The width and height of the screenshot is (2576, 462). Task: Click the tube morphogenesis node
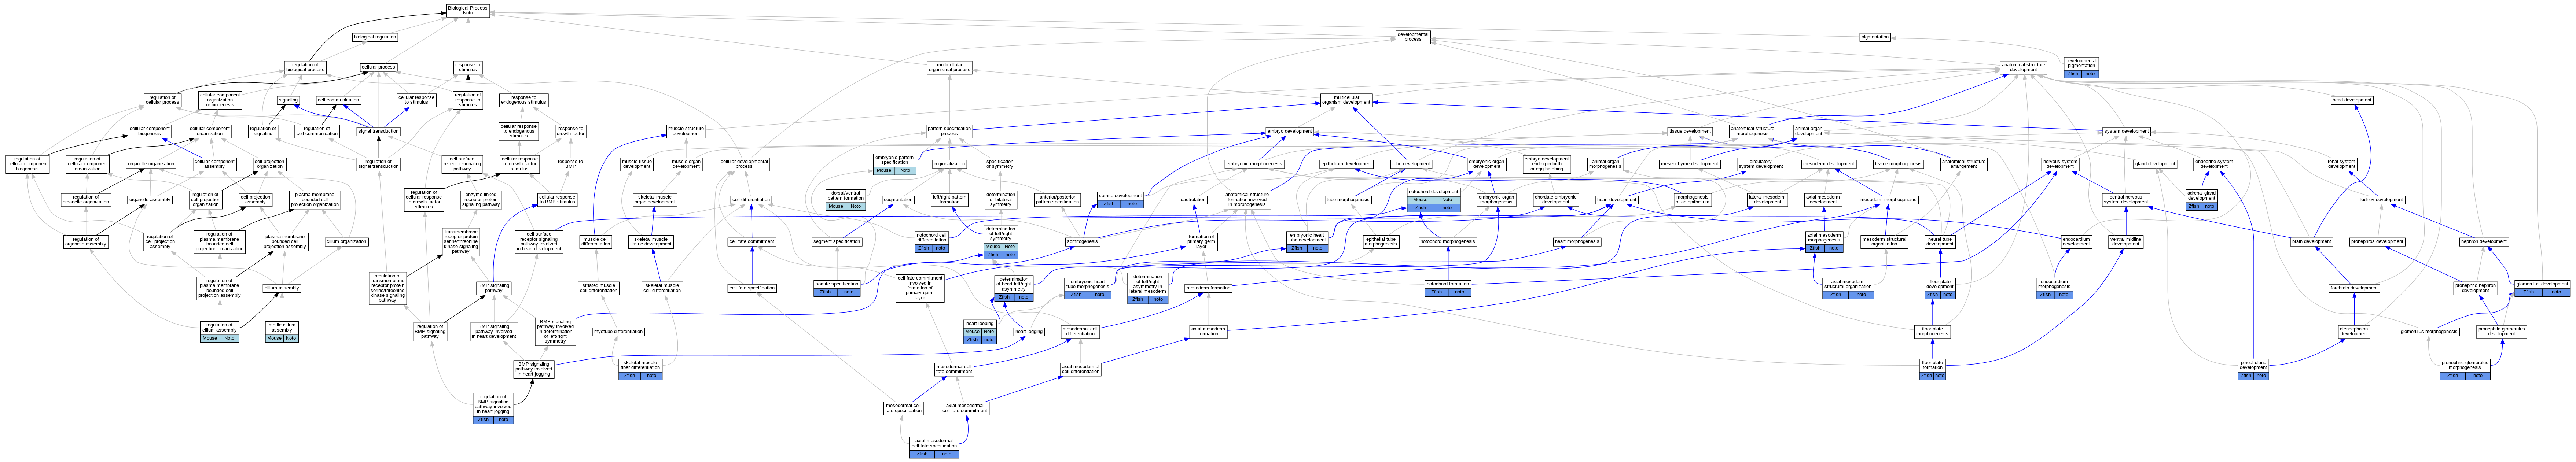1348,200
